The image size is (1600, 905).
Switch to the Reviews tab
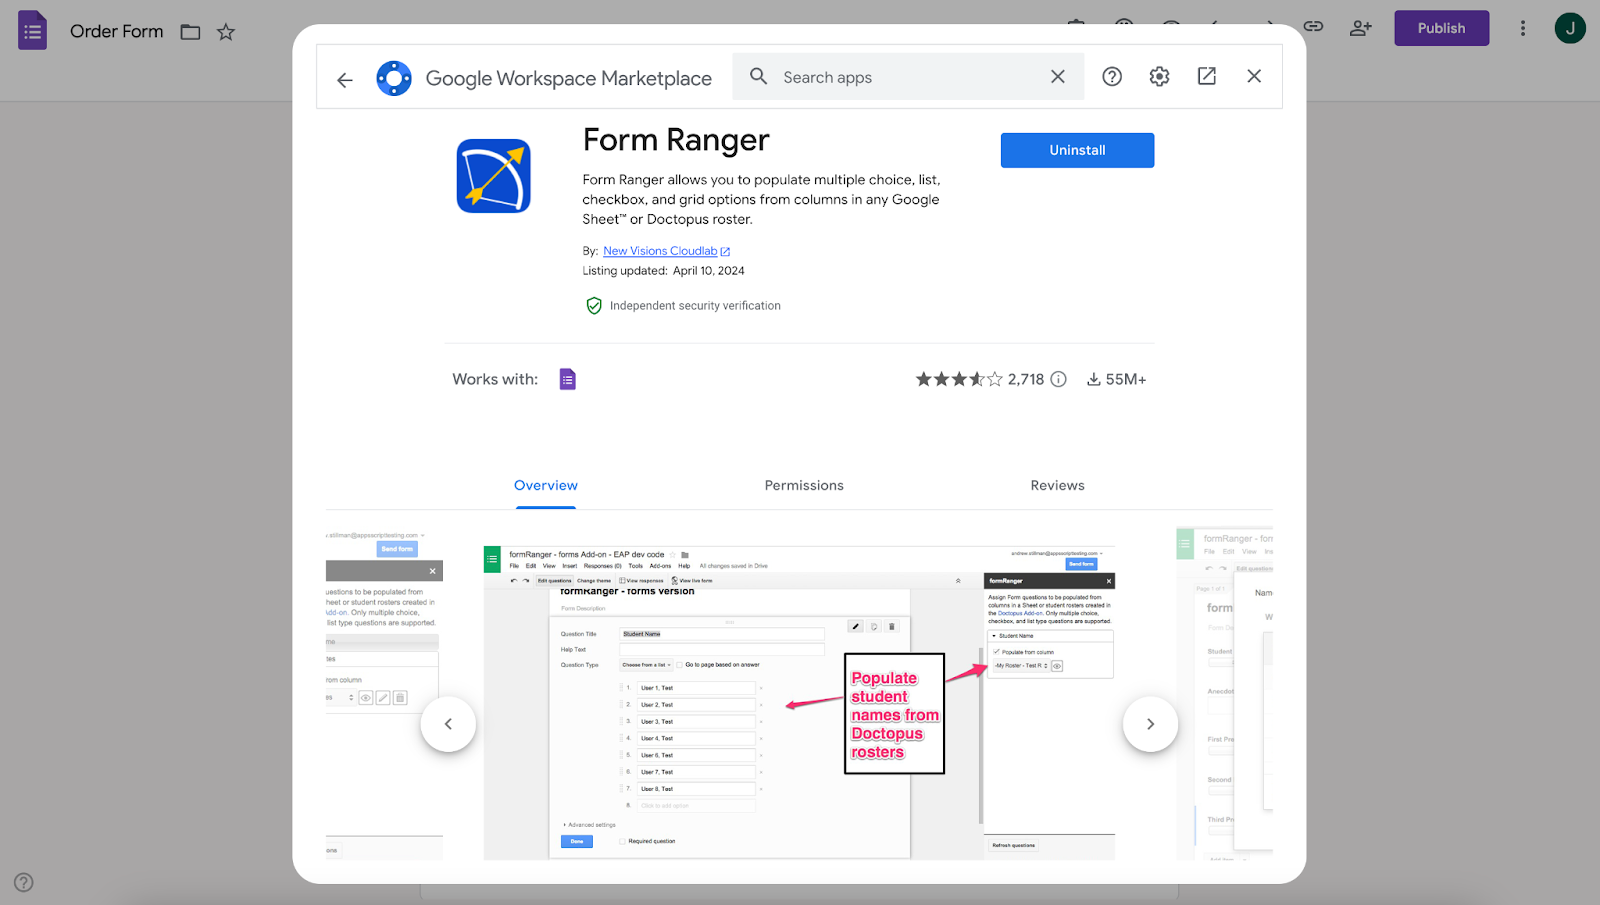click(x=1058, y=486)
